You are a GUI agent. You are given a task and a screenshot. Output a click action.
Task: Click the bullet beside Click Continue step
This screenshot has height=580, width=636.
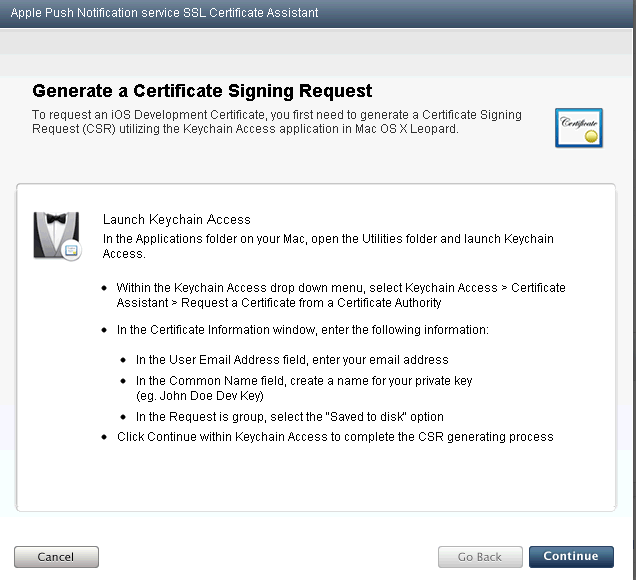(x=106, y=437)
